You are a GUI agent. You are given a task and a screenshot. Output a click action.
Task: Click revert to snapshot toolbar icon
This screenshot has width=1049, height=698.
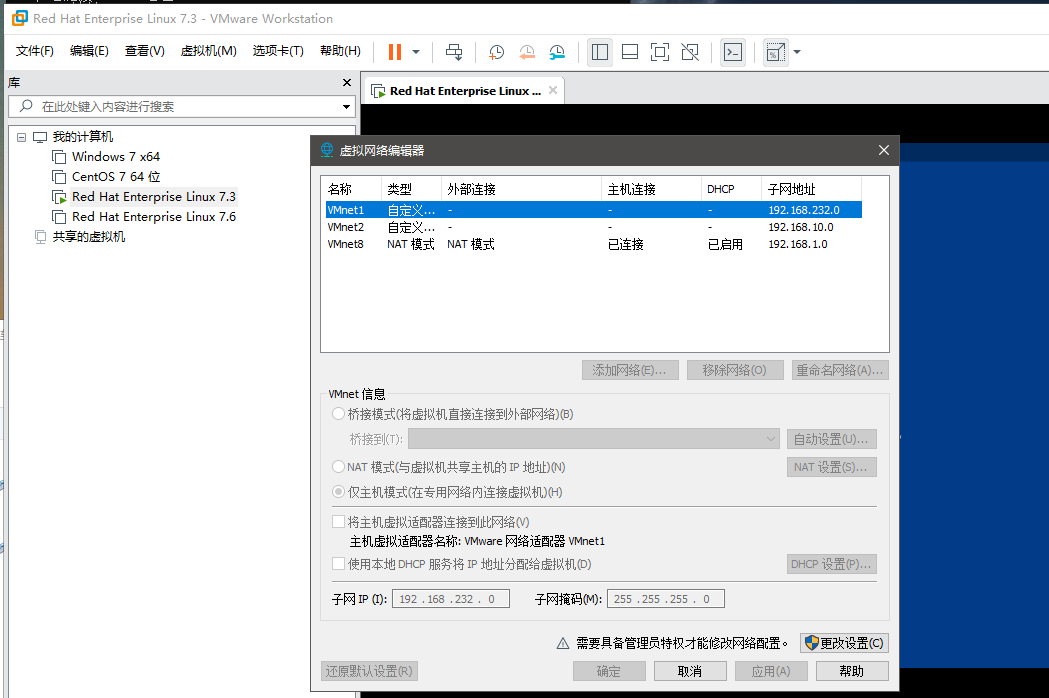[x=527, y=52]
